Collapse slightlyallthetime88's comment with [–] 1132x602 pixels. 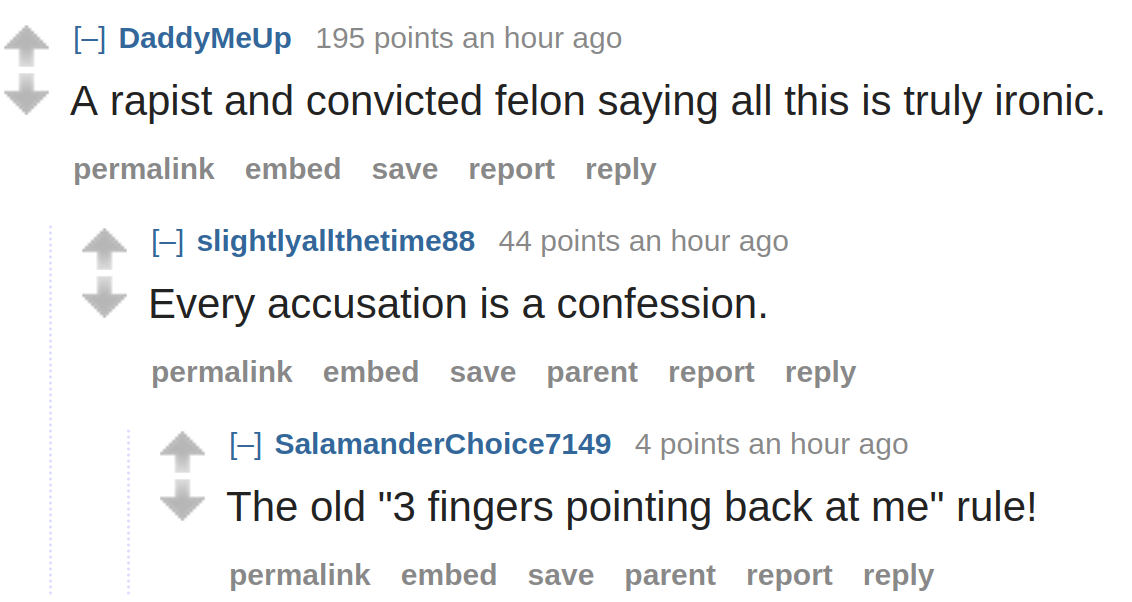(167, 241)
